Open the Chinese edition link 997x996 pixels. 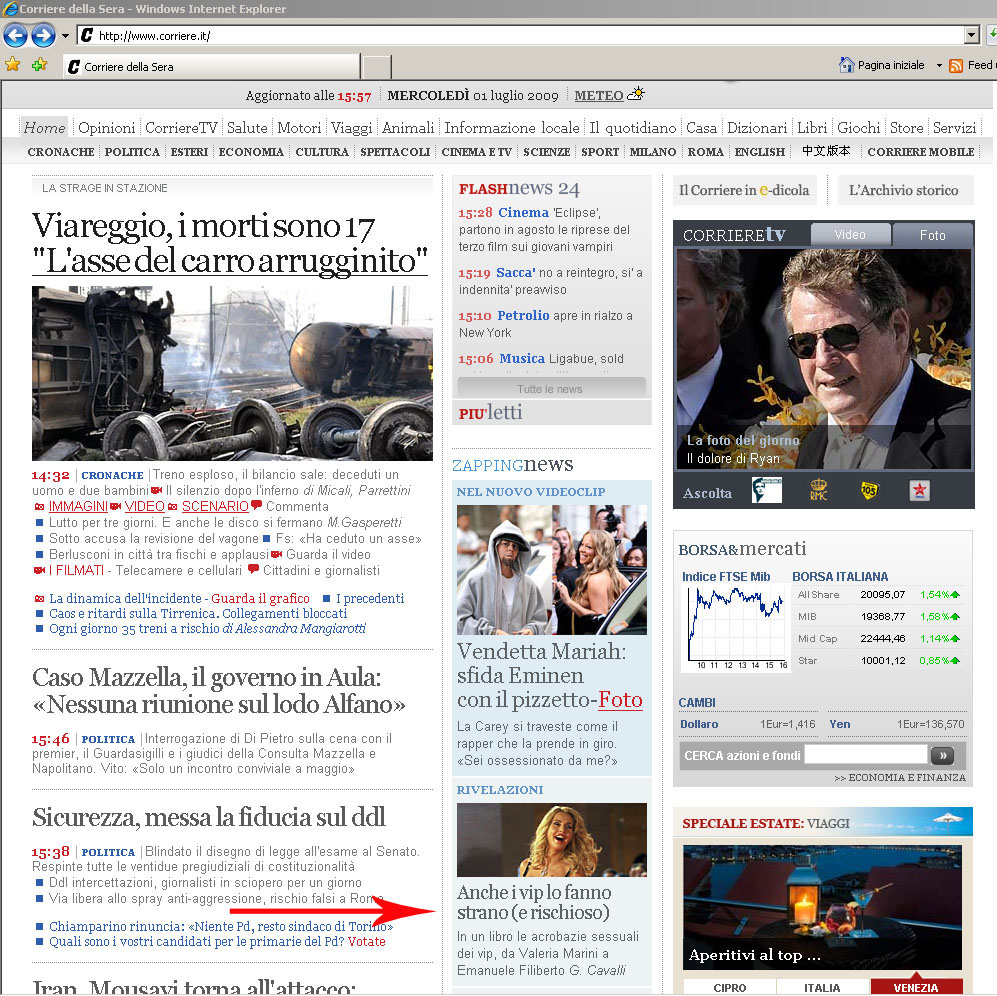pyautogui.click(x=825, y=151)
